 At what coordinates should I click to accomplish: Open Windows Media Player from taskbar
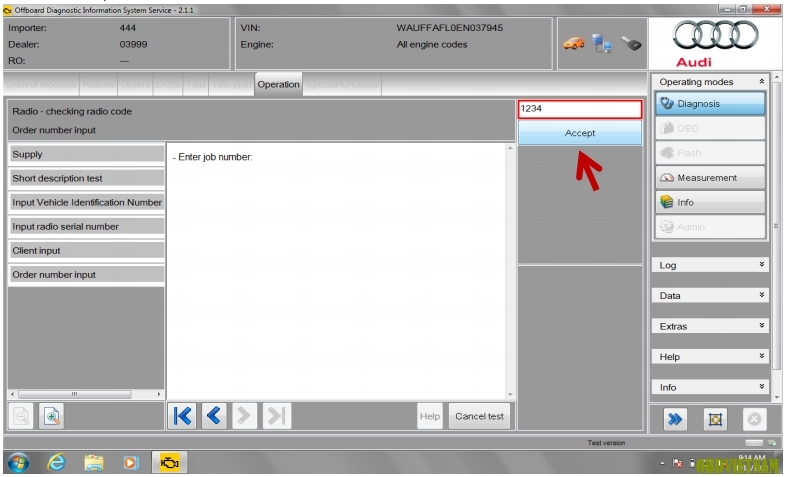tap(131, 462)
